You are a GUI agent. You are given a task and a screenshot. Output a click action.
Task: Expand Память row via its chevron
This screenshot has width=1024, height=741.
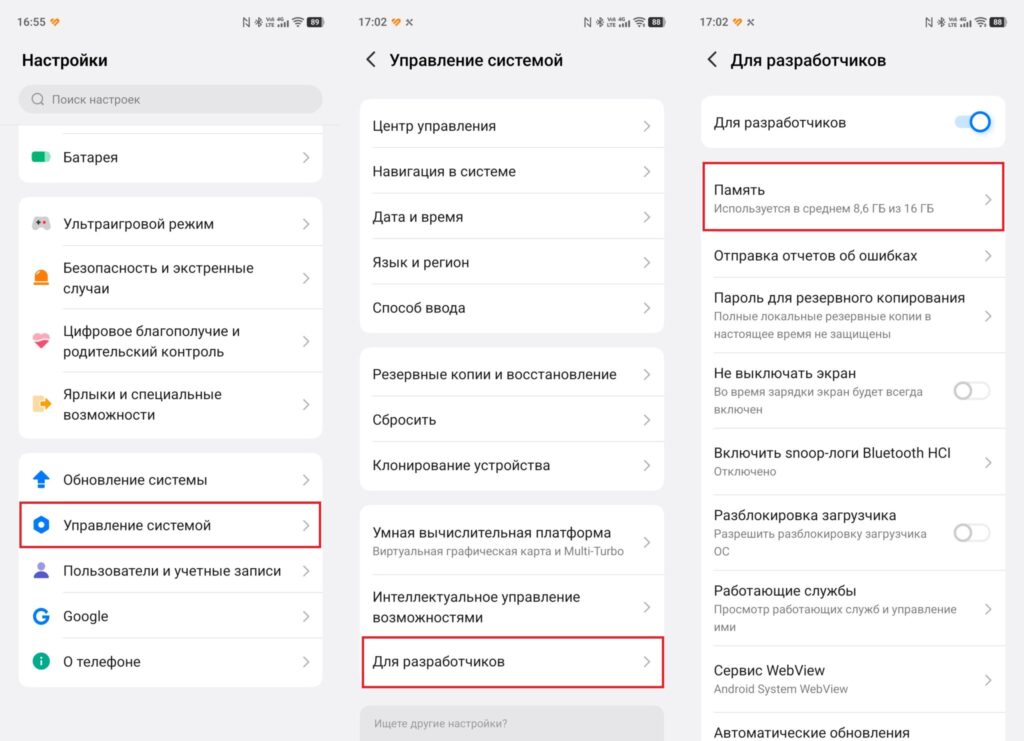click(987, 199)
